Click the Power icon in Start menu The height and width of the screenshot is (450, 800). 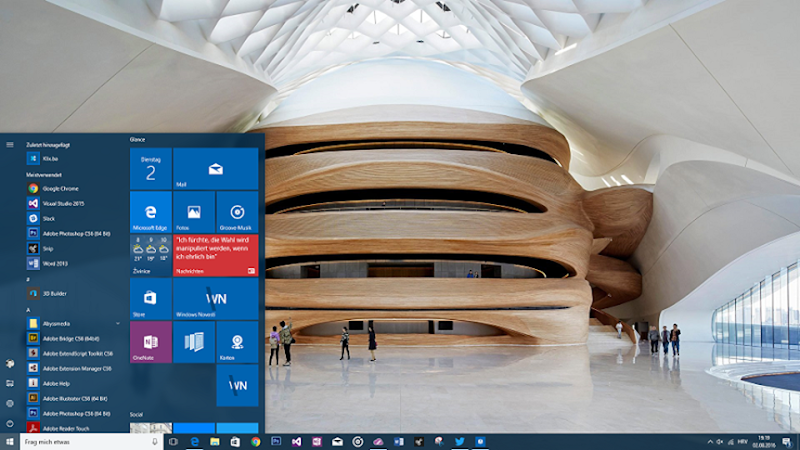click(x=10, y=423)
